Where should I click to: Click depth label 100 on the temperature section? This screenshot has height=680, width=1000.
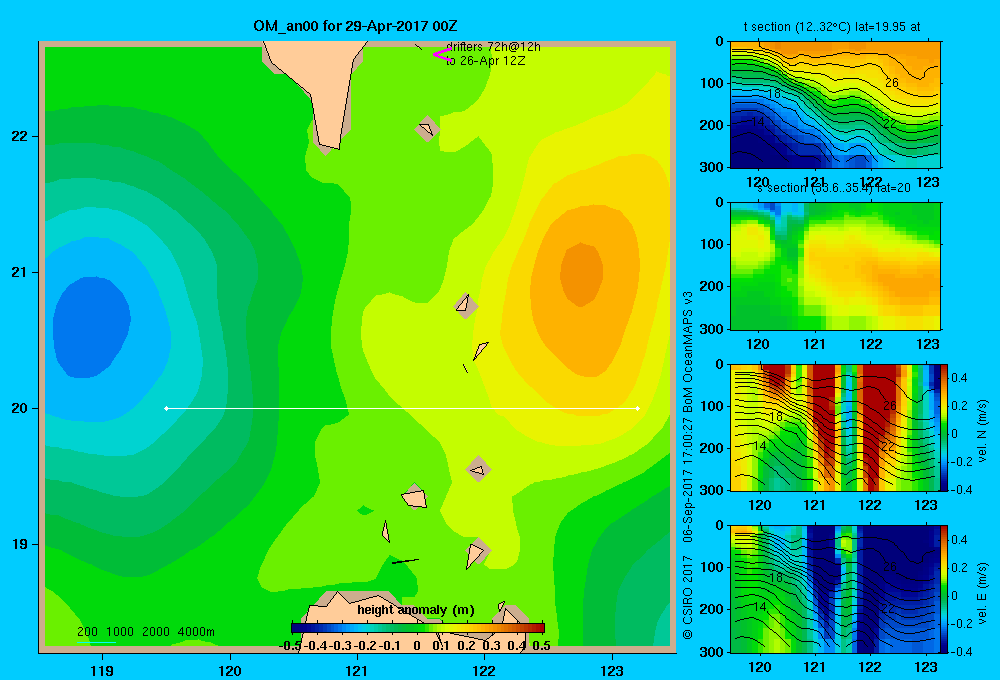point(712,83)
